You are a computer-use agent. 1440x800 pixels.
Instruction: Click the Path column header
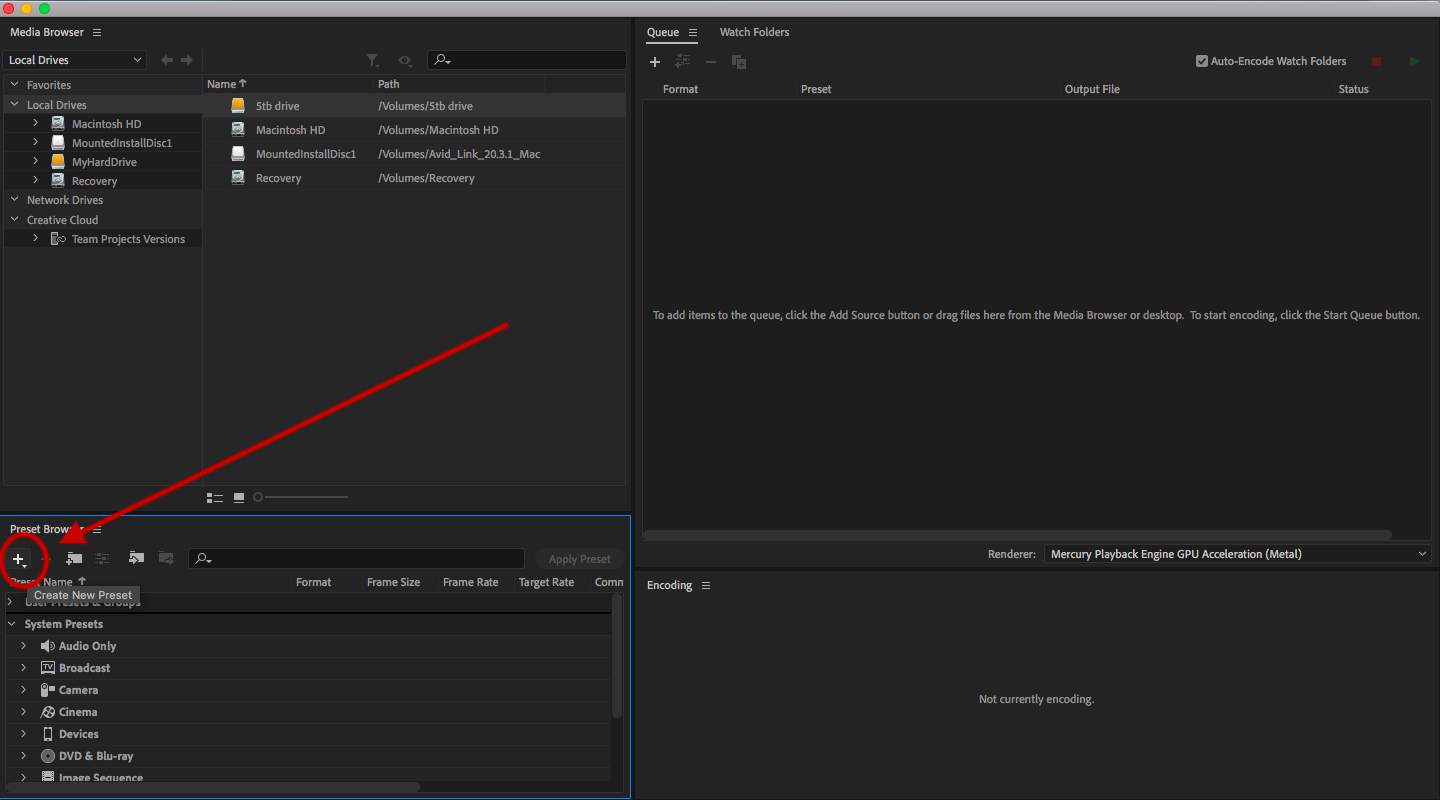388,84
